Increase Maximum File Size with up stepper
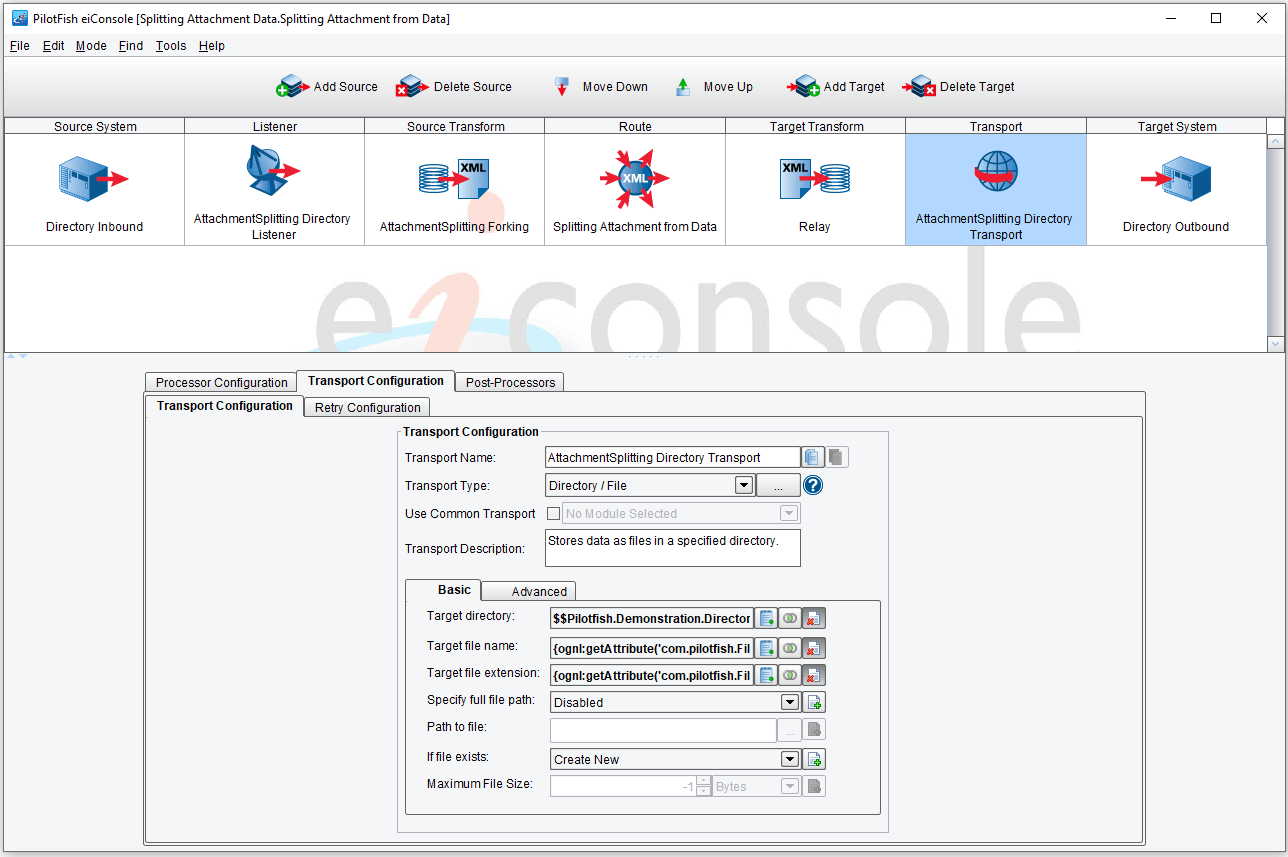 click(x=704, y=781)
